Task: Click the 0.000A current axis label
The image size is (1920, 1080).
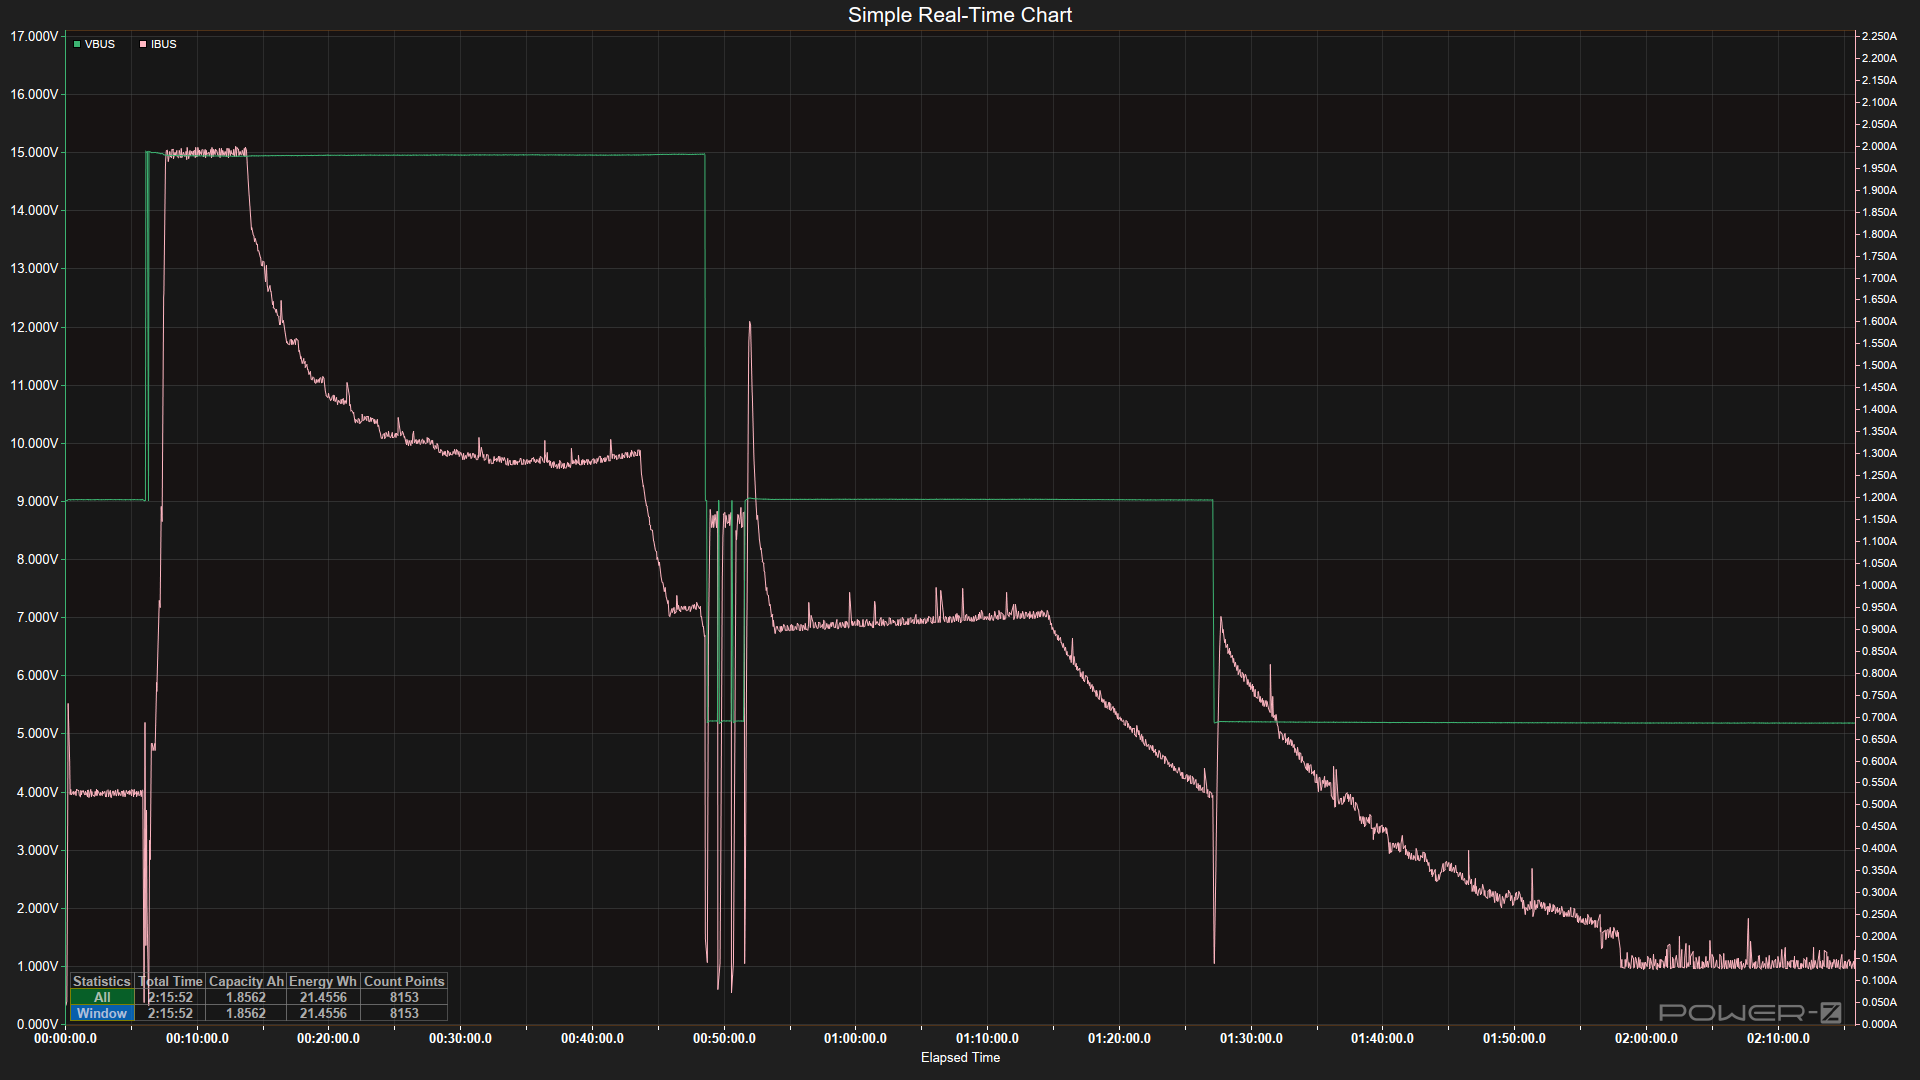Action: pos(1879,1024)
